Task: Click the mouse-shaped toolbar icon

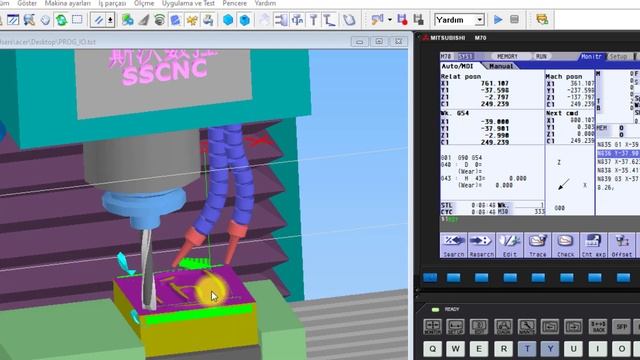Action: pyautogui.click(x=45, y=20)
